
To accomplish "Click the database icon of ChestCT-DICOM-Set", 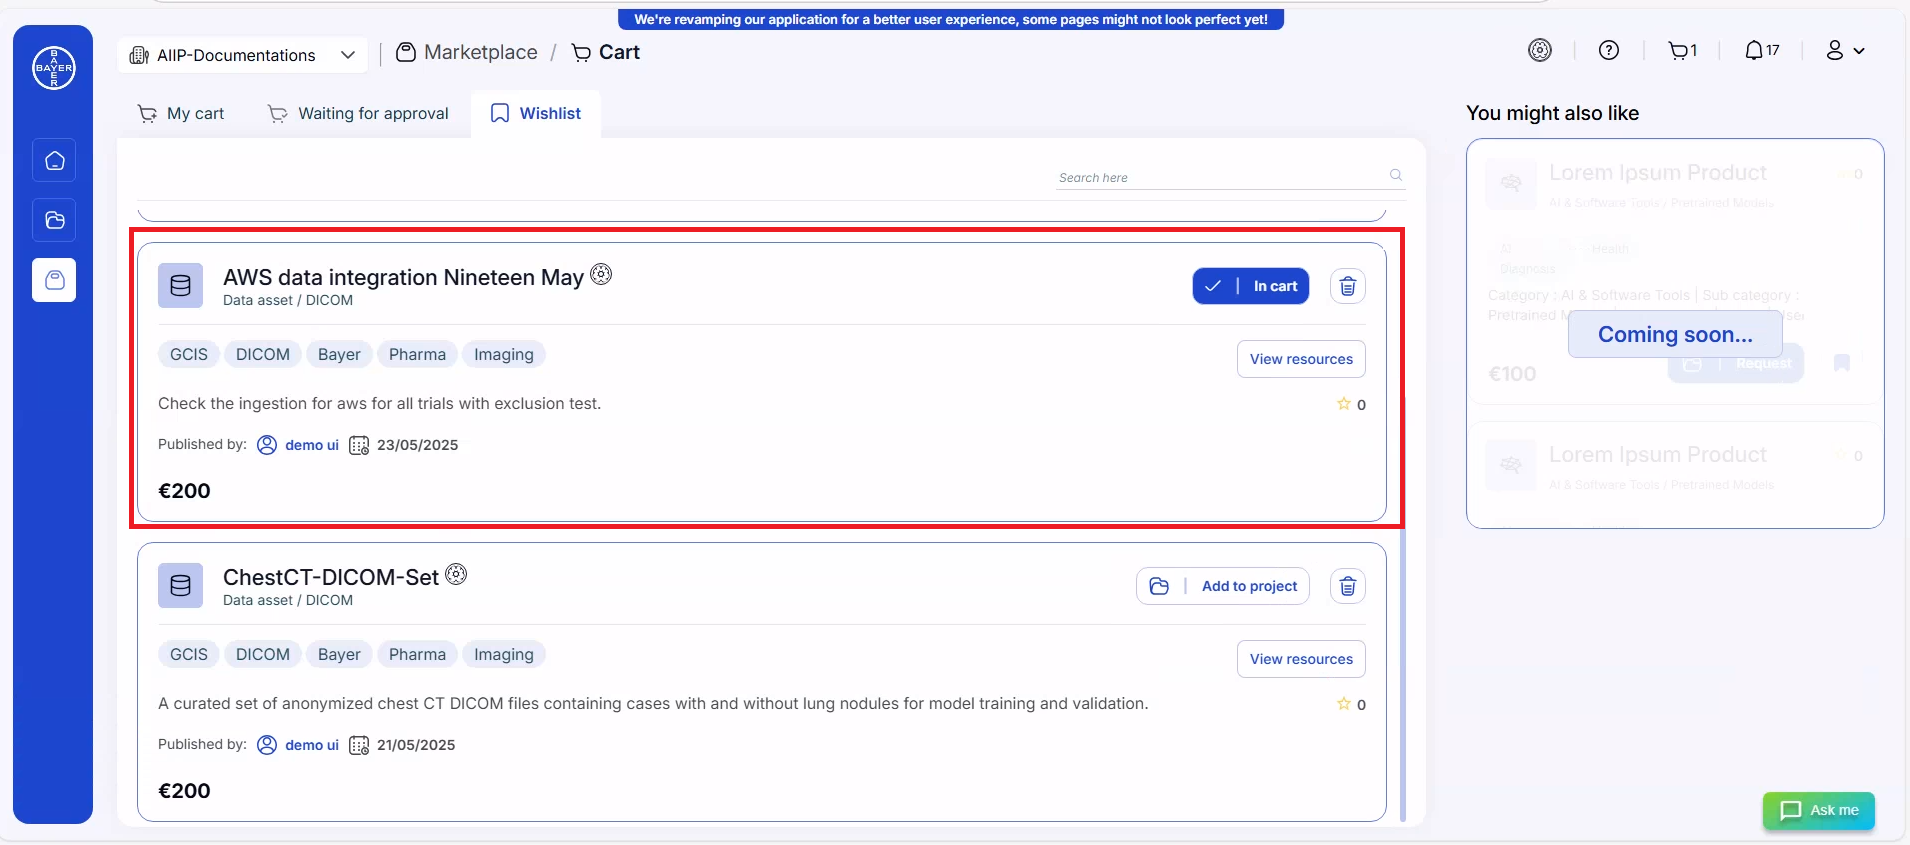I will coord(180,586).
